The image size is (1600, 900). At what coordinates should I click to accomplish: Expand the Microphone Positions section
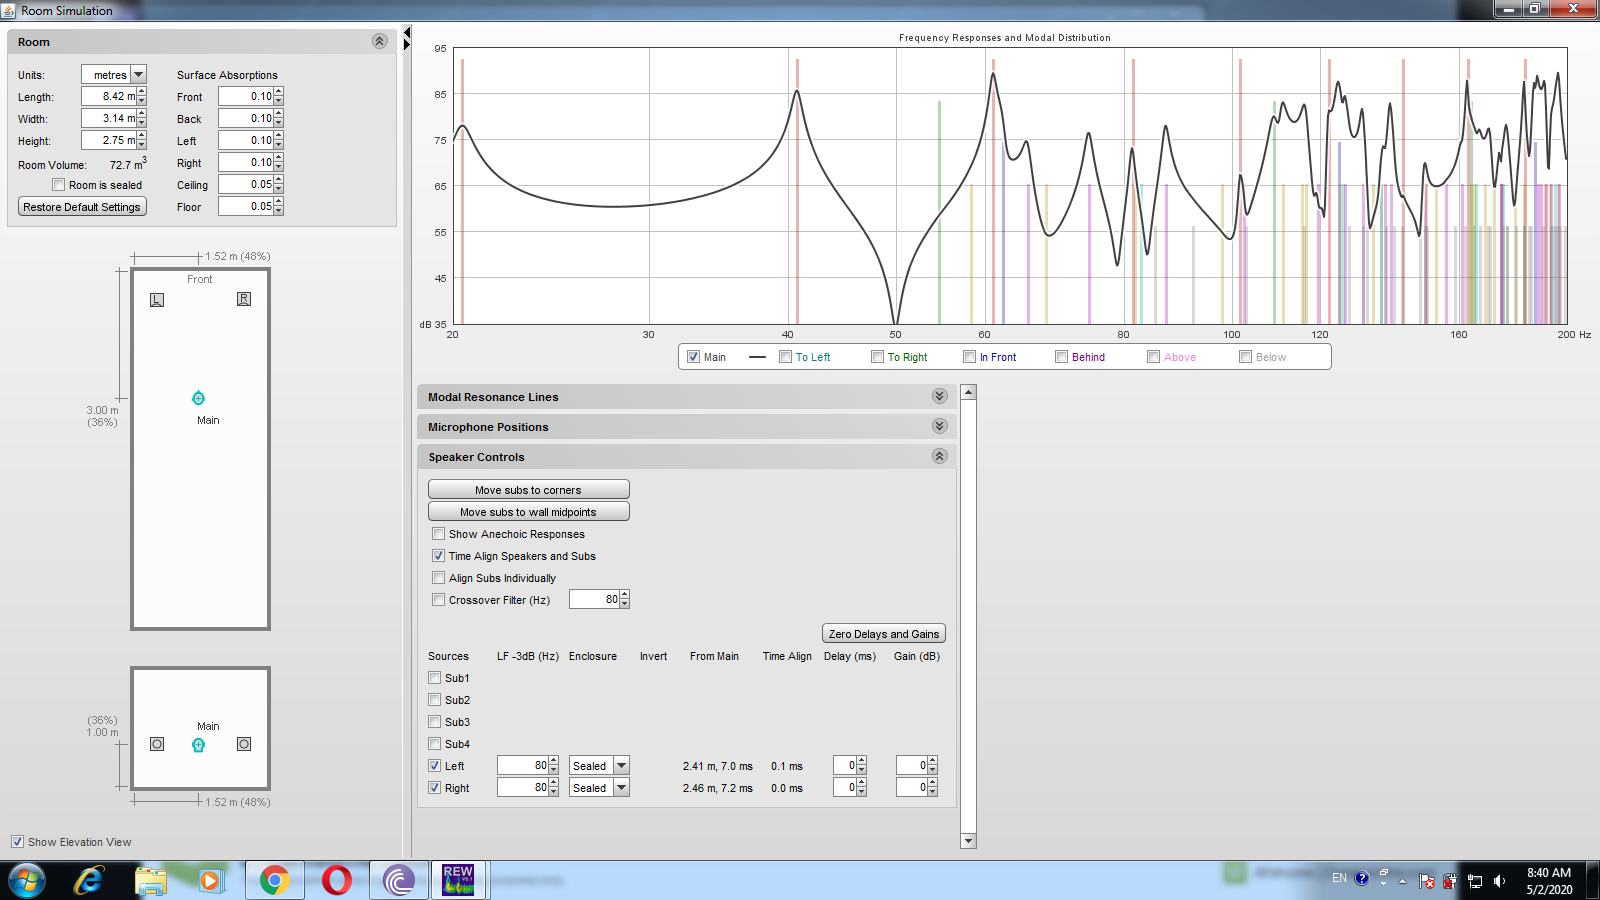[x=939, y=427]
